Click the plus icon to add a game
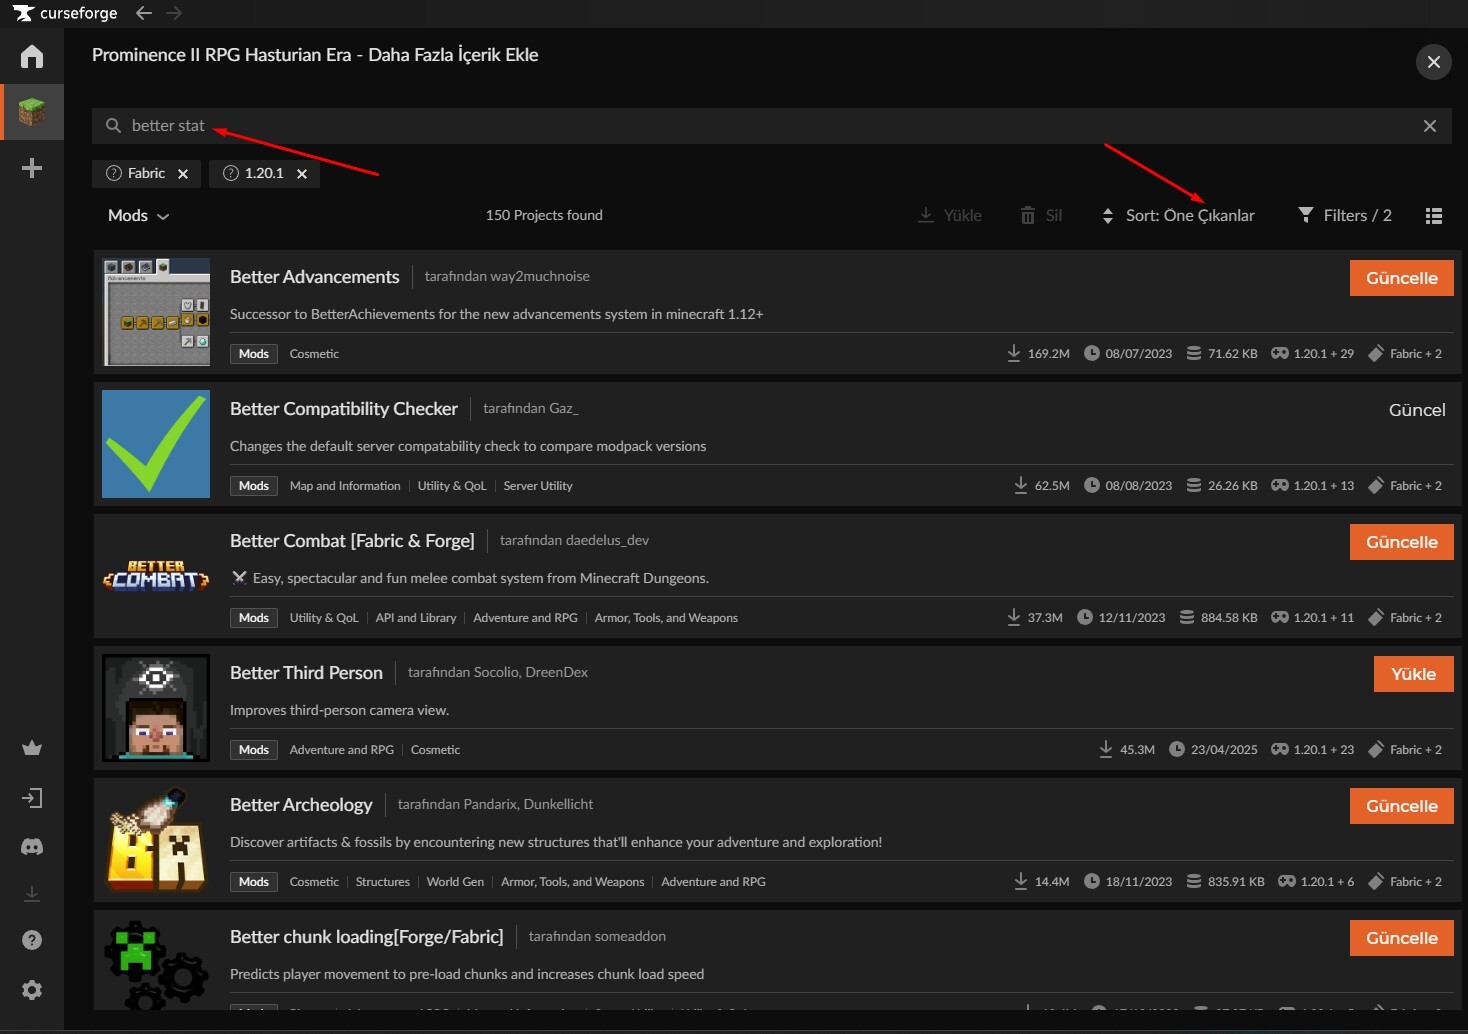 tap(32, 168)
